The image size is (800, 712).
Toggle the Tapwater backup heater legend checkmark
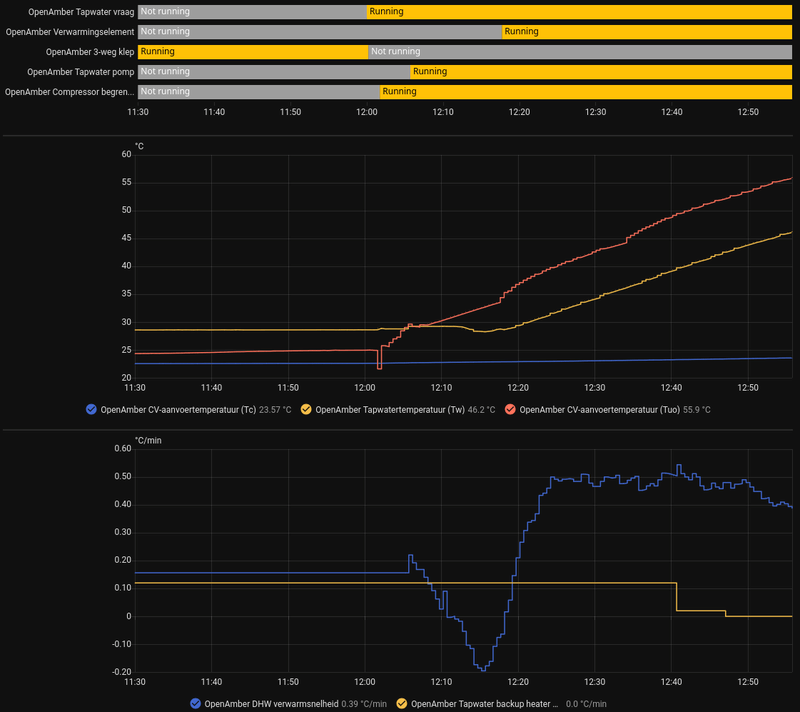tap(402, 704)
